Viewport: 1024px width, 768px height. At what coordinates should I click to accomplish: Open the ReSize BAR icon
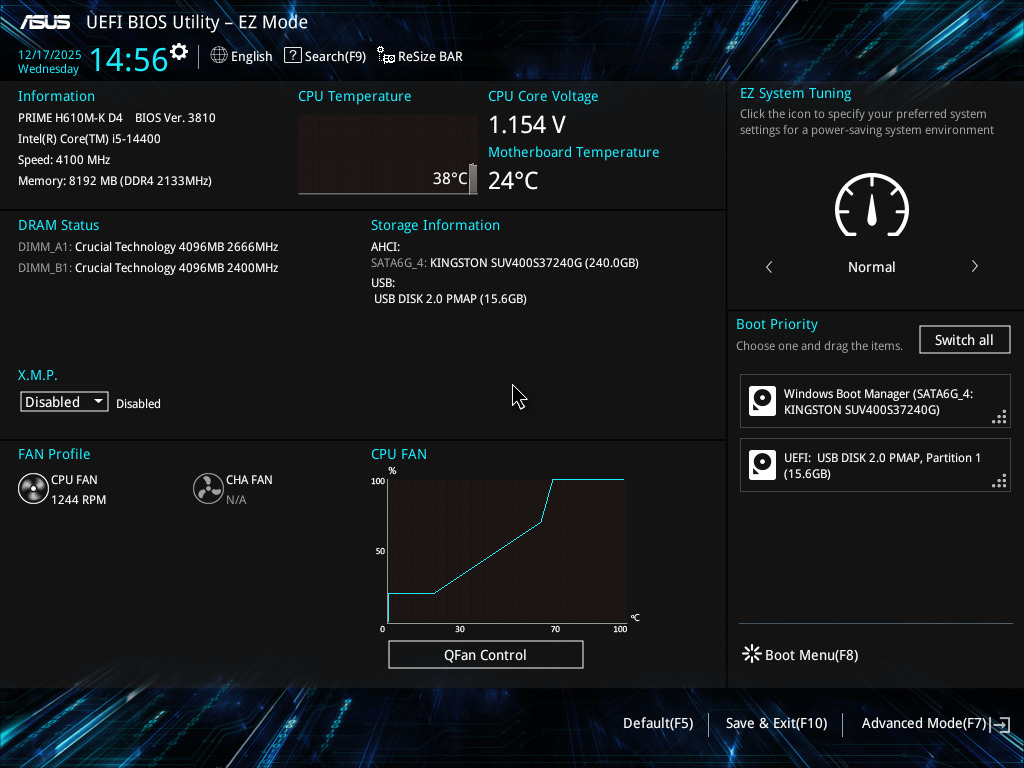[x=386, y=56]
